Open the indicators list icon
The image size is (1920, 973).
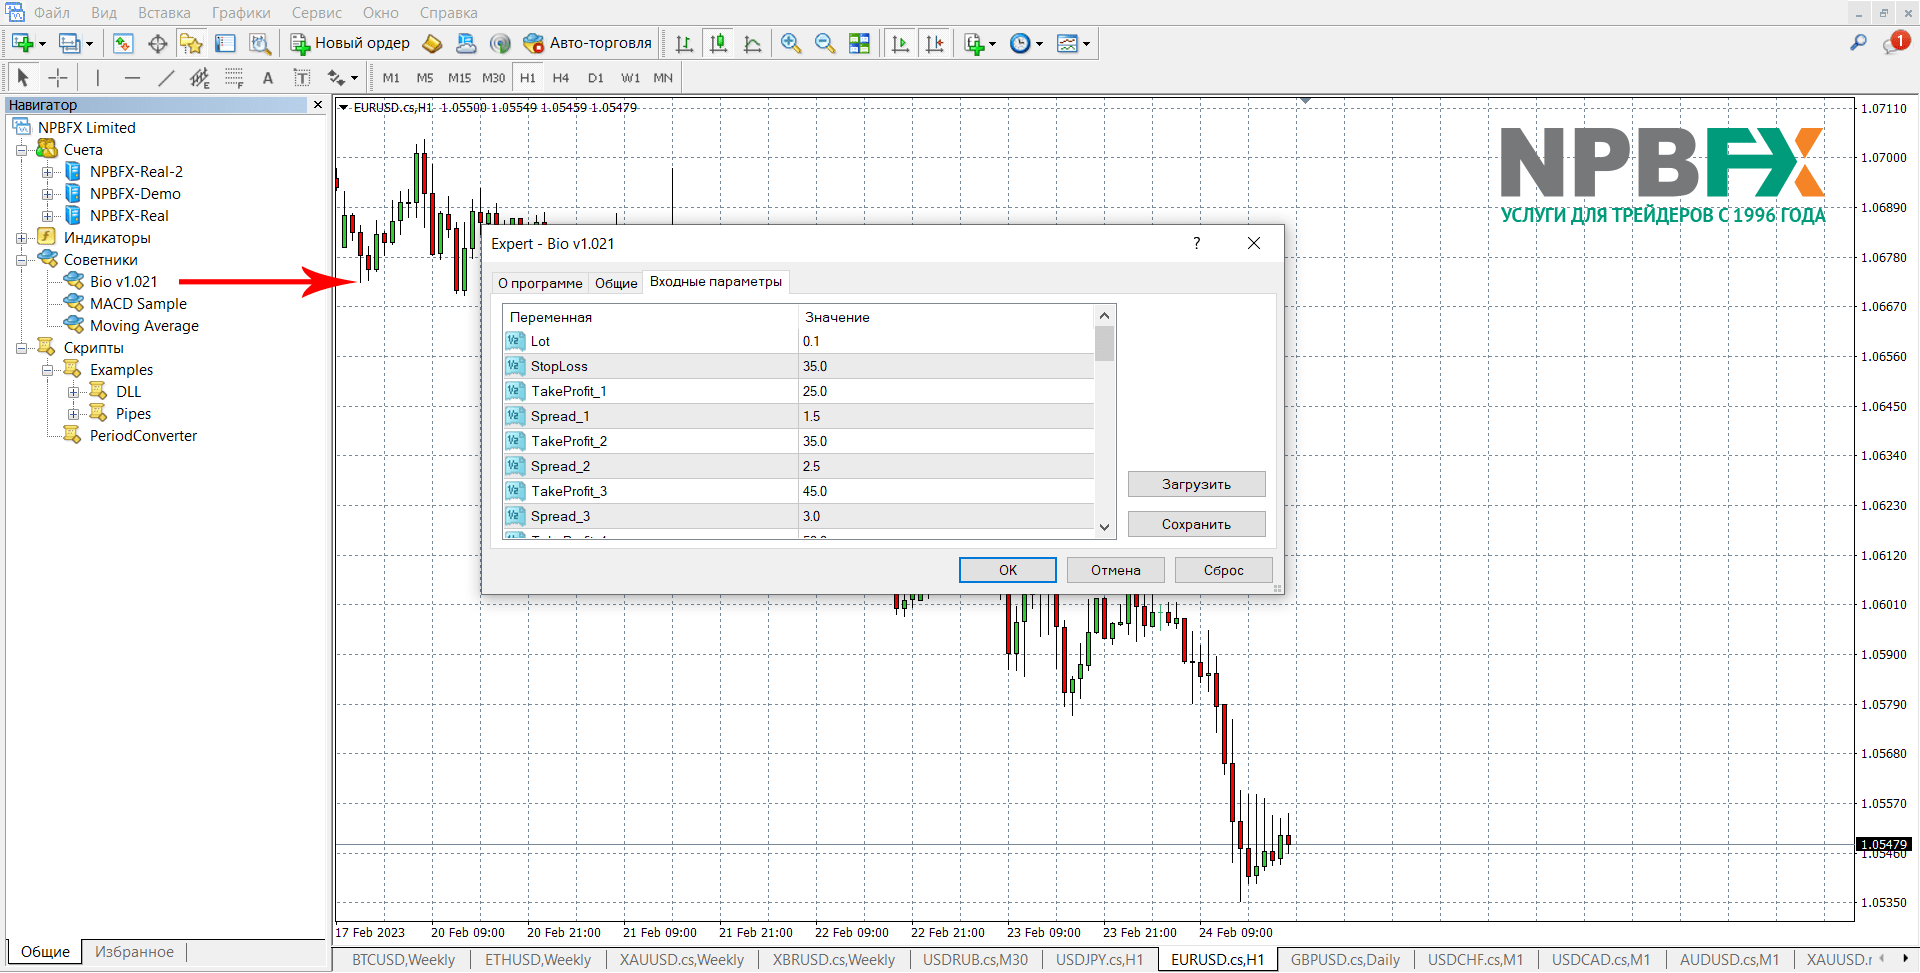(x=973, y=43)
